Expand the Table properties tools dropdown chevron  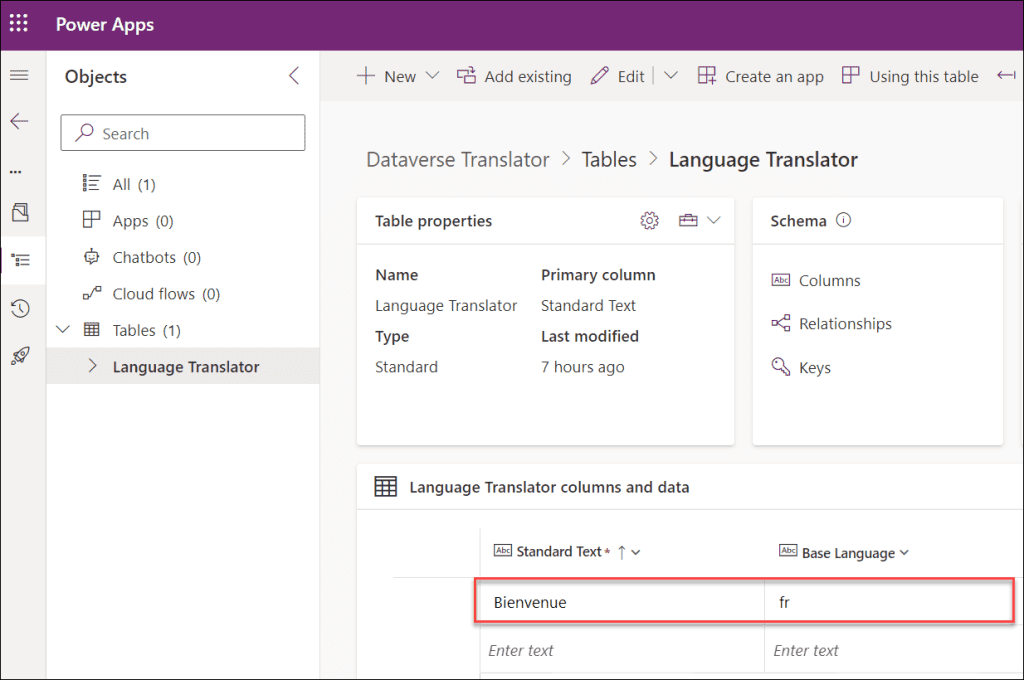[714, 220]
